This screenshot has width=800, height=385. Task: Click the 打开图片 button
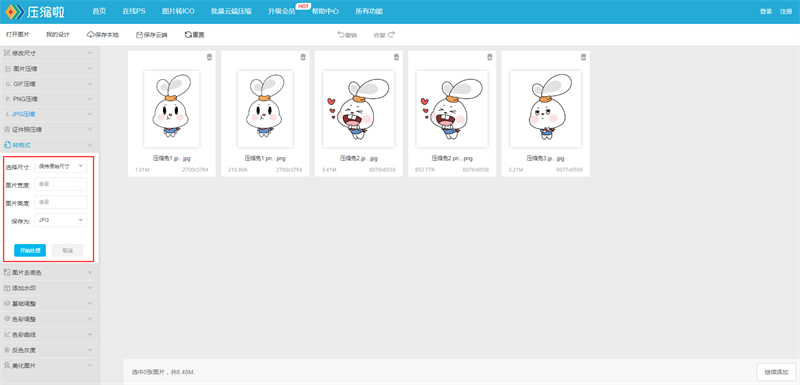click(x=18, y=35)
